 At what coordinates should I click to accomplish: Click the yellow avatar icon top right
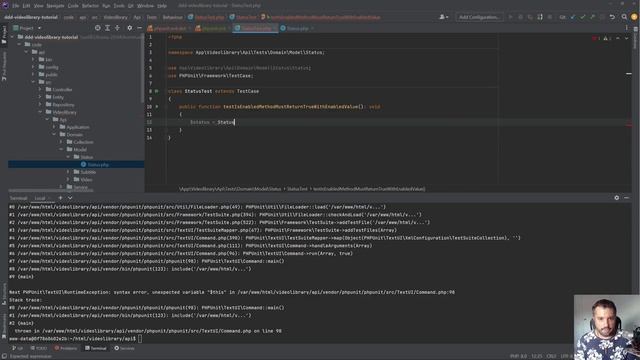[634, 17]
